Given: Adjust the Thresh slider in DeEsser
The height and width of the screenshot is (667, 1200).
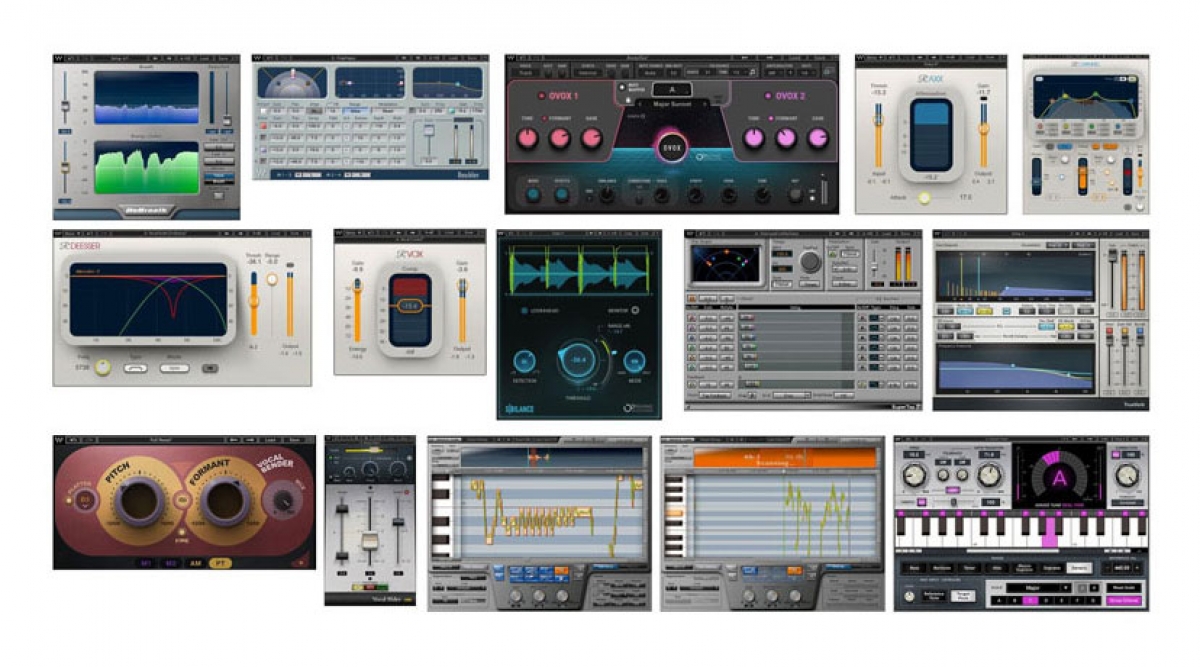Looking at the screenshot, I should pyautogui.click(x=253, y=302).
